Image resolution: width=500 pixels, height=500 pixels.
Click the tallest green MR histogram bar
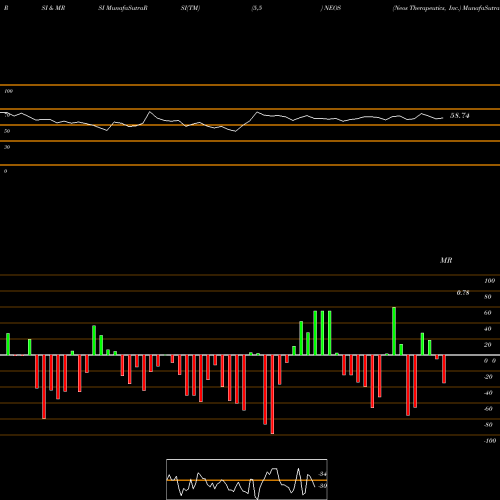[x=394, y=331]
